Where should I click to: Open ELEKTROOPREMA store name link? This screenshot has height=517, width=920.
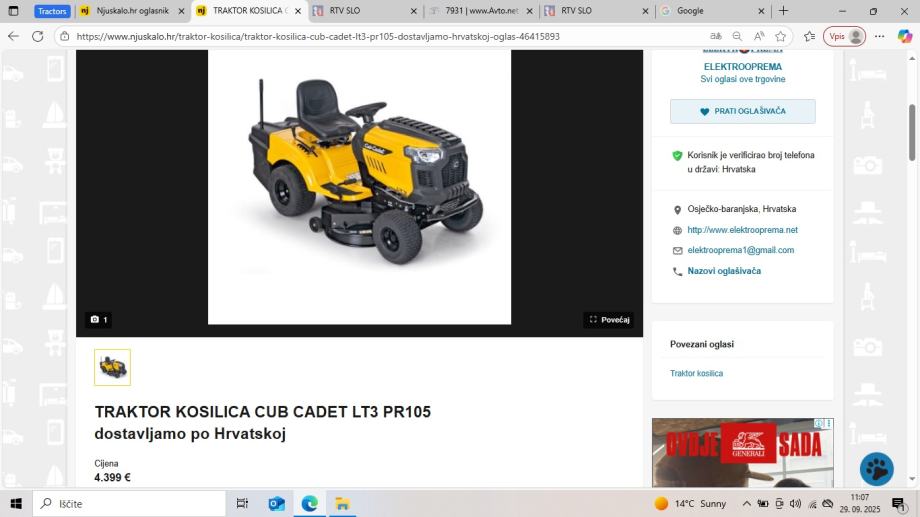[742, 67]
